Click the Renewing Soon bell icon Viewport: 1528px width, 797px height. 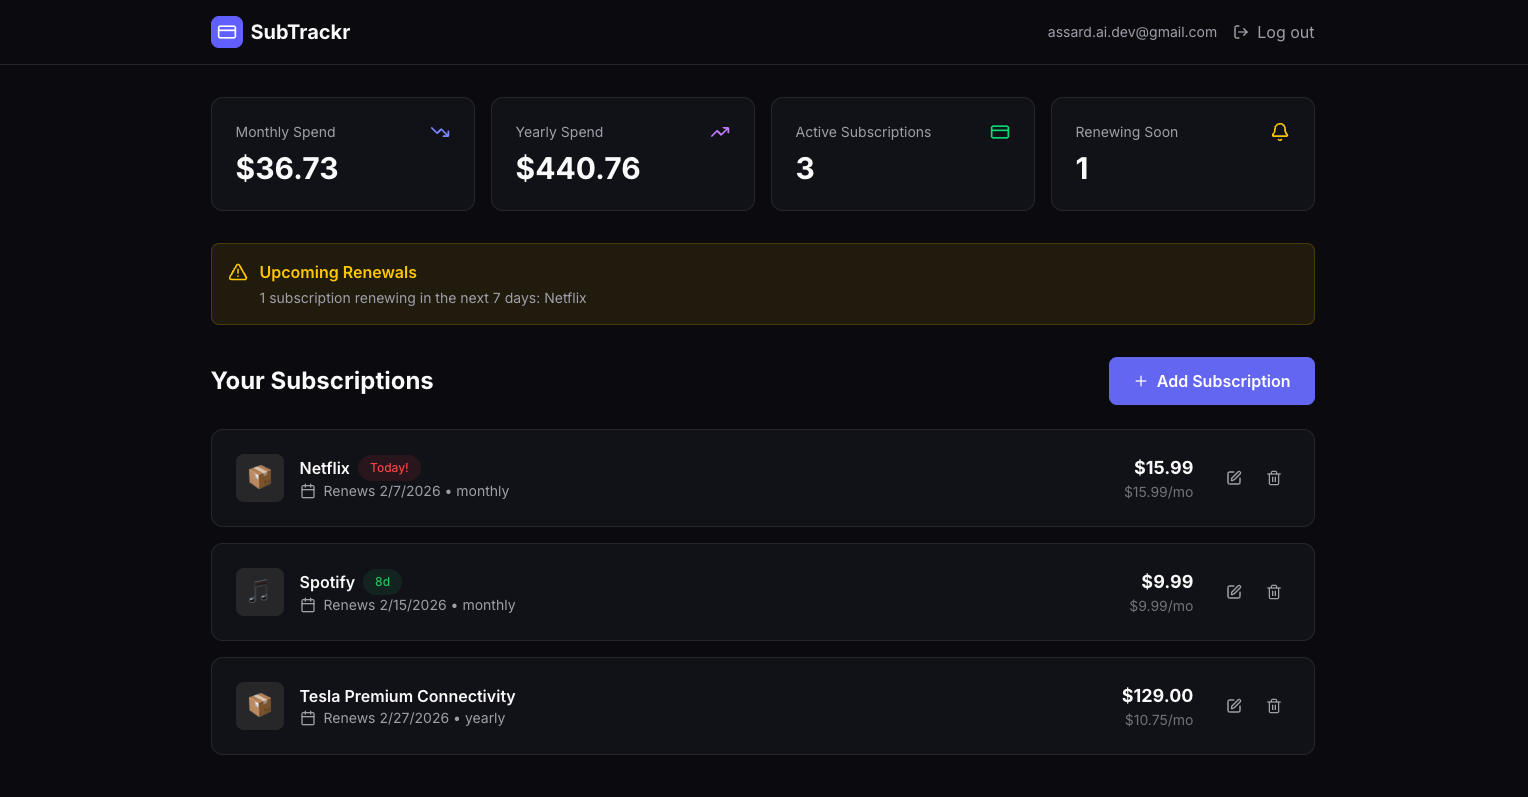pyautogui.click(x=1280, y=132)
